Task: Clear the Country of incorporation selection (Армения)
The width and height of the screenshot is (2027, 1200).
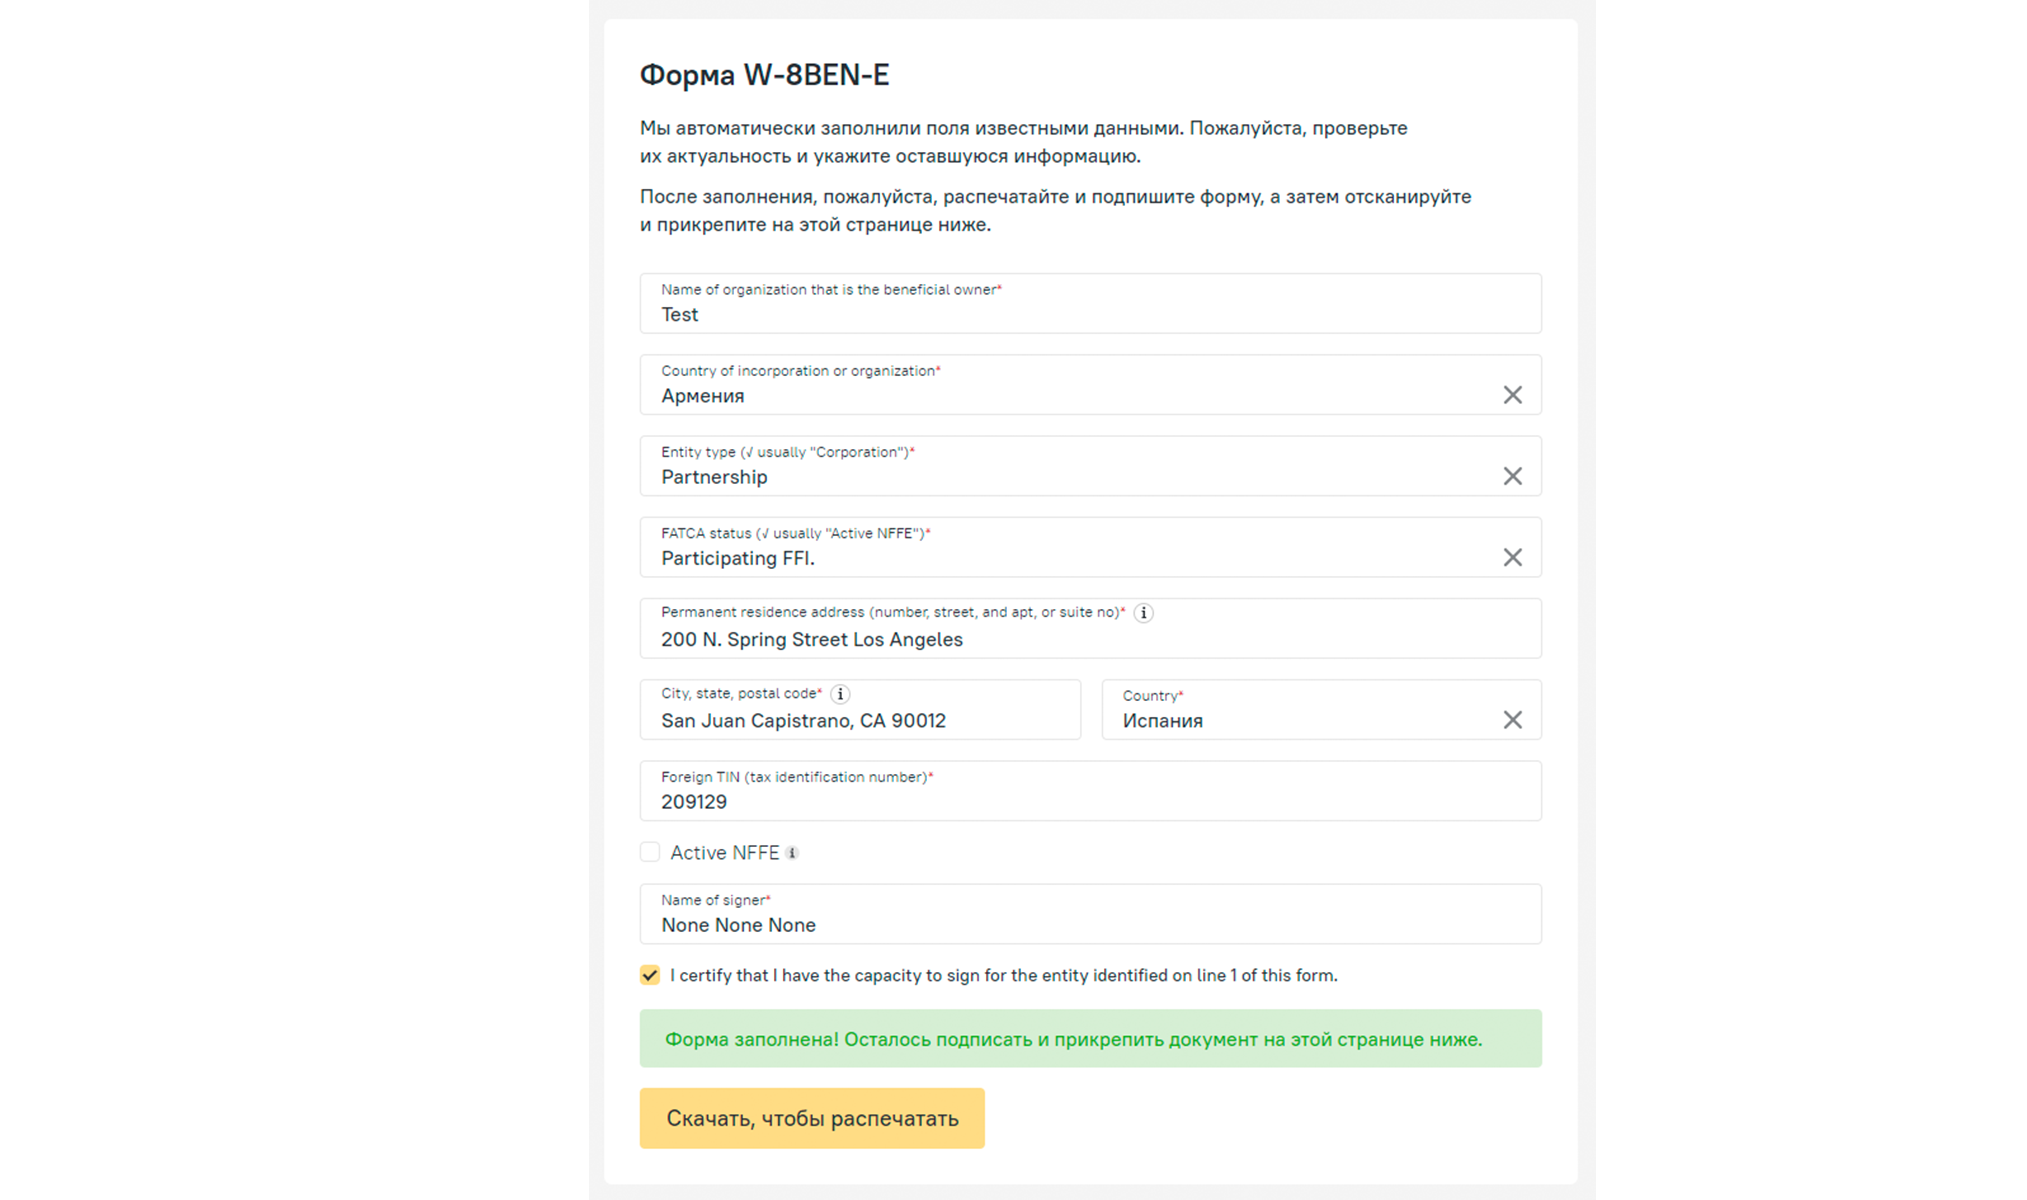Action: [1512, 395]
